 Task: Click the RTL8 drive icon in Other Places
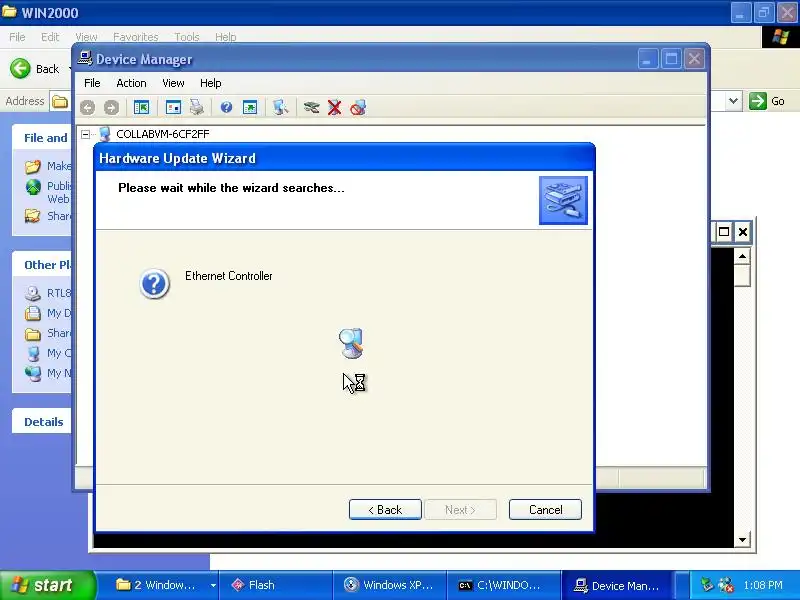[33, 293]
